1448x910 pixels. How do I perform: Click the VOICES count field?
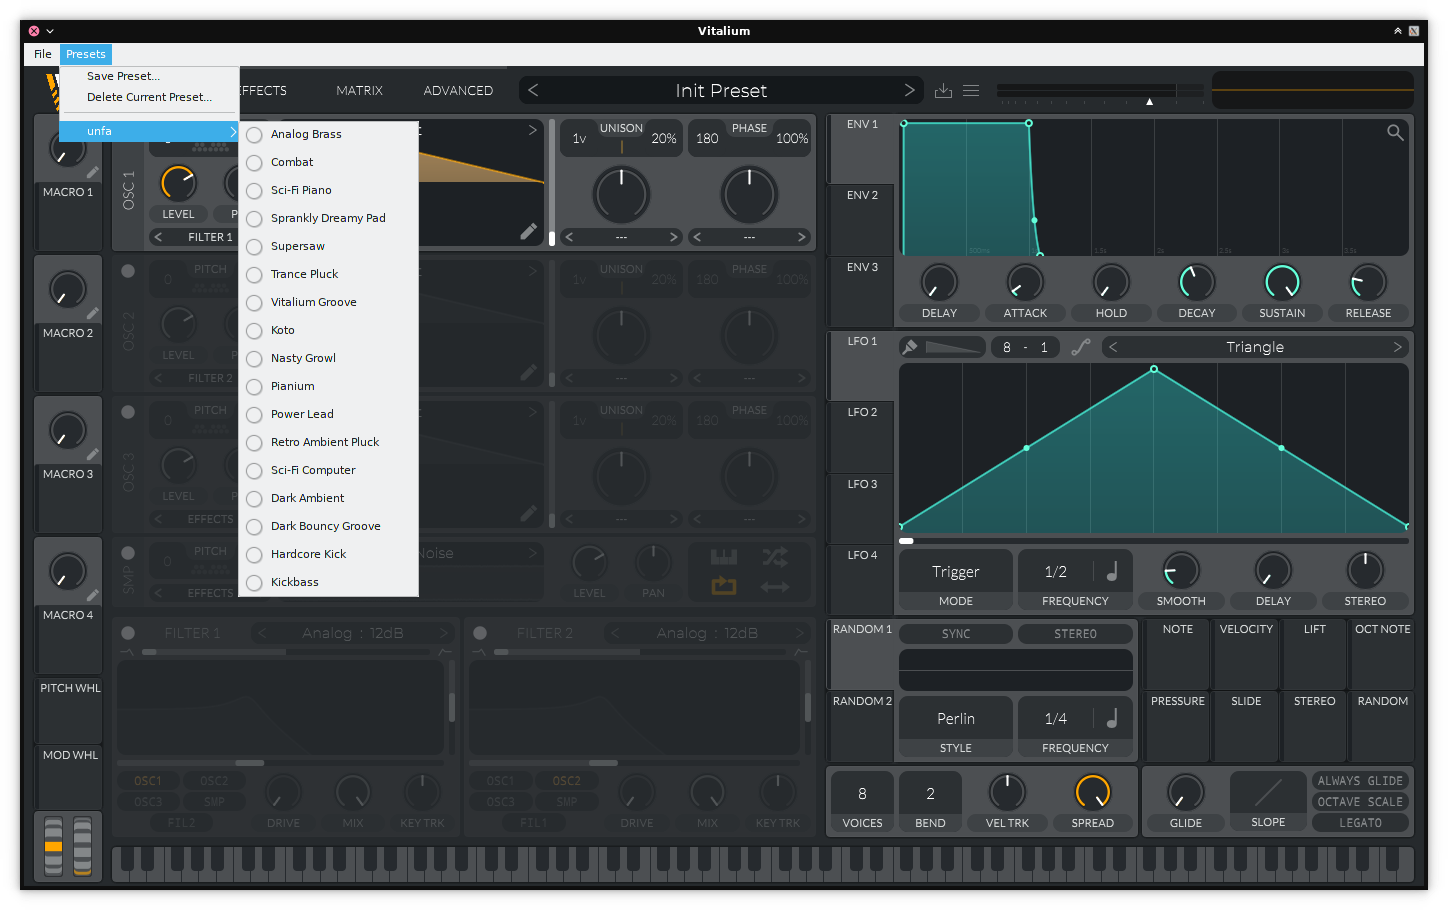(862, 793)
